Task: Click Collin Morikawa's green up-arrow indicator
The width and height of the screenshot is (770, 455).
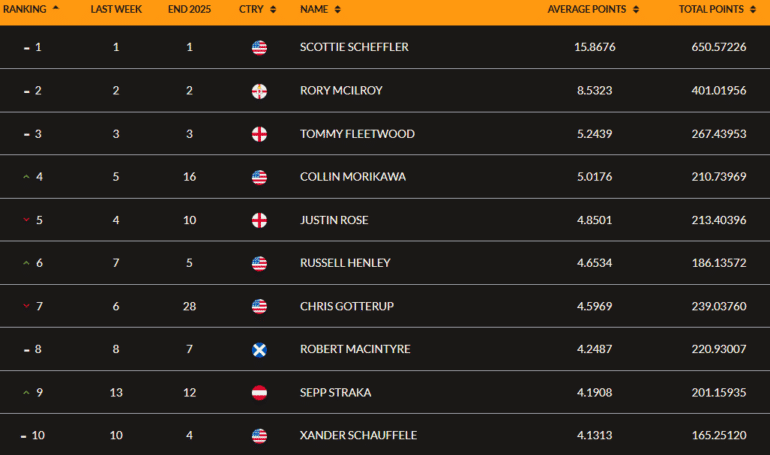Action: pyautogui.click(x=26, y=178)
